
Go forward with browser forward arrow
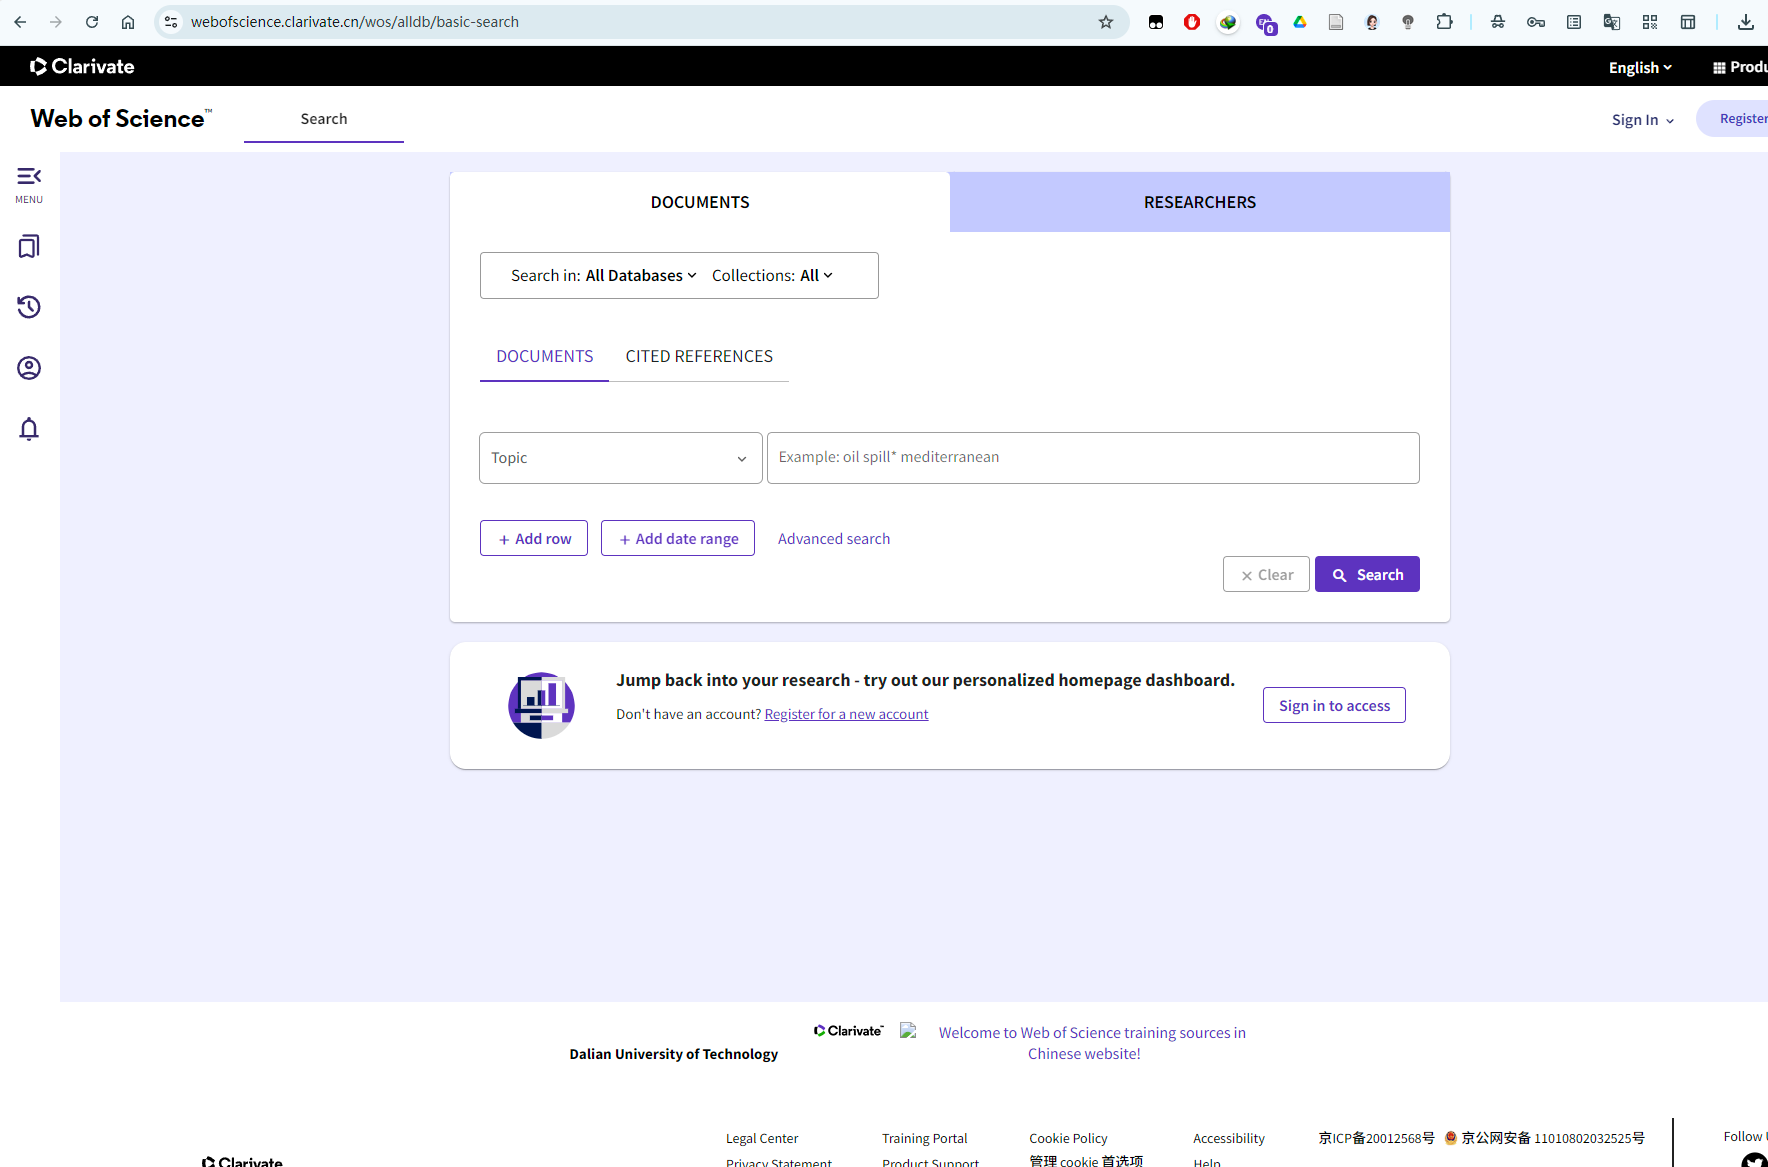click(x=56, y=22)
